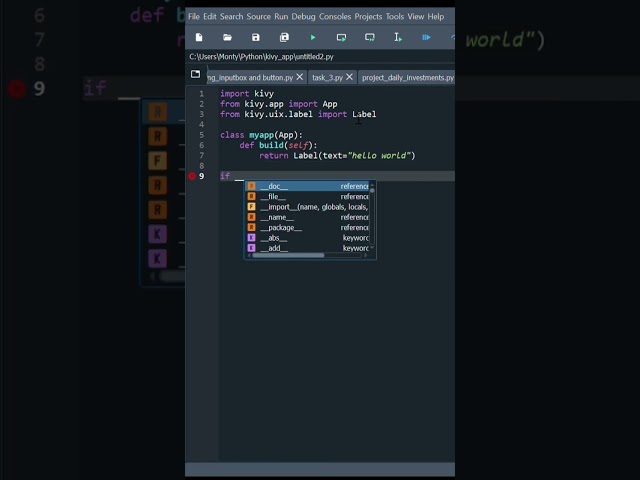Open the Edit menu

coord(210,17)
